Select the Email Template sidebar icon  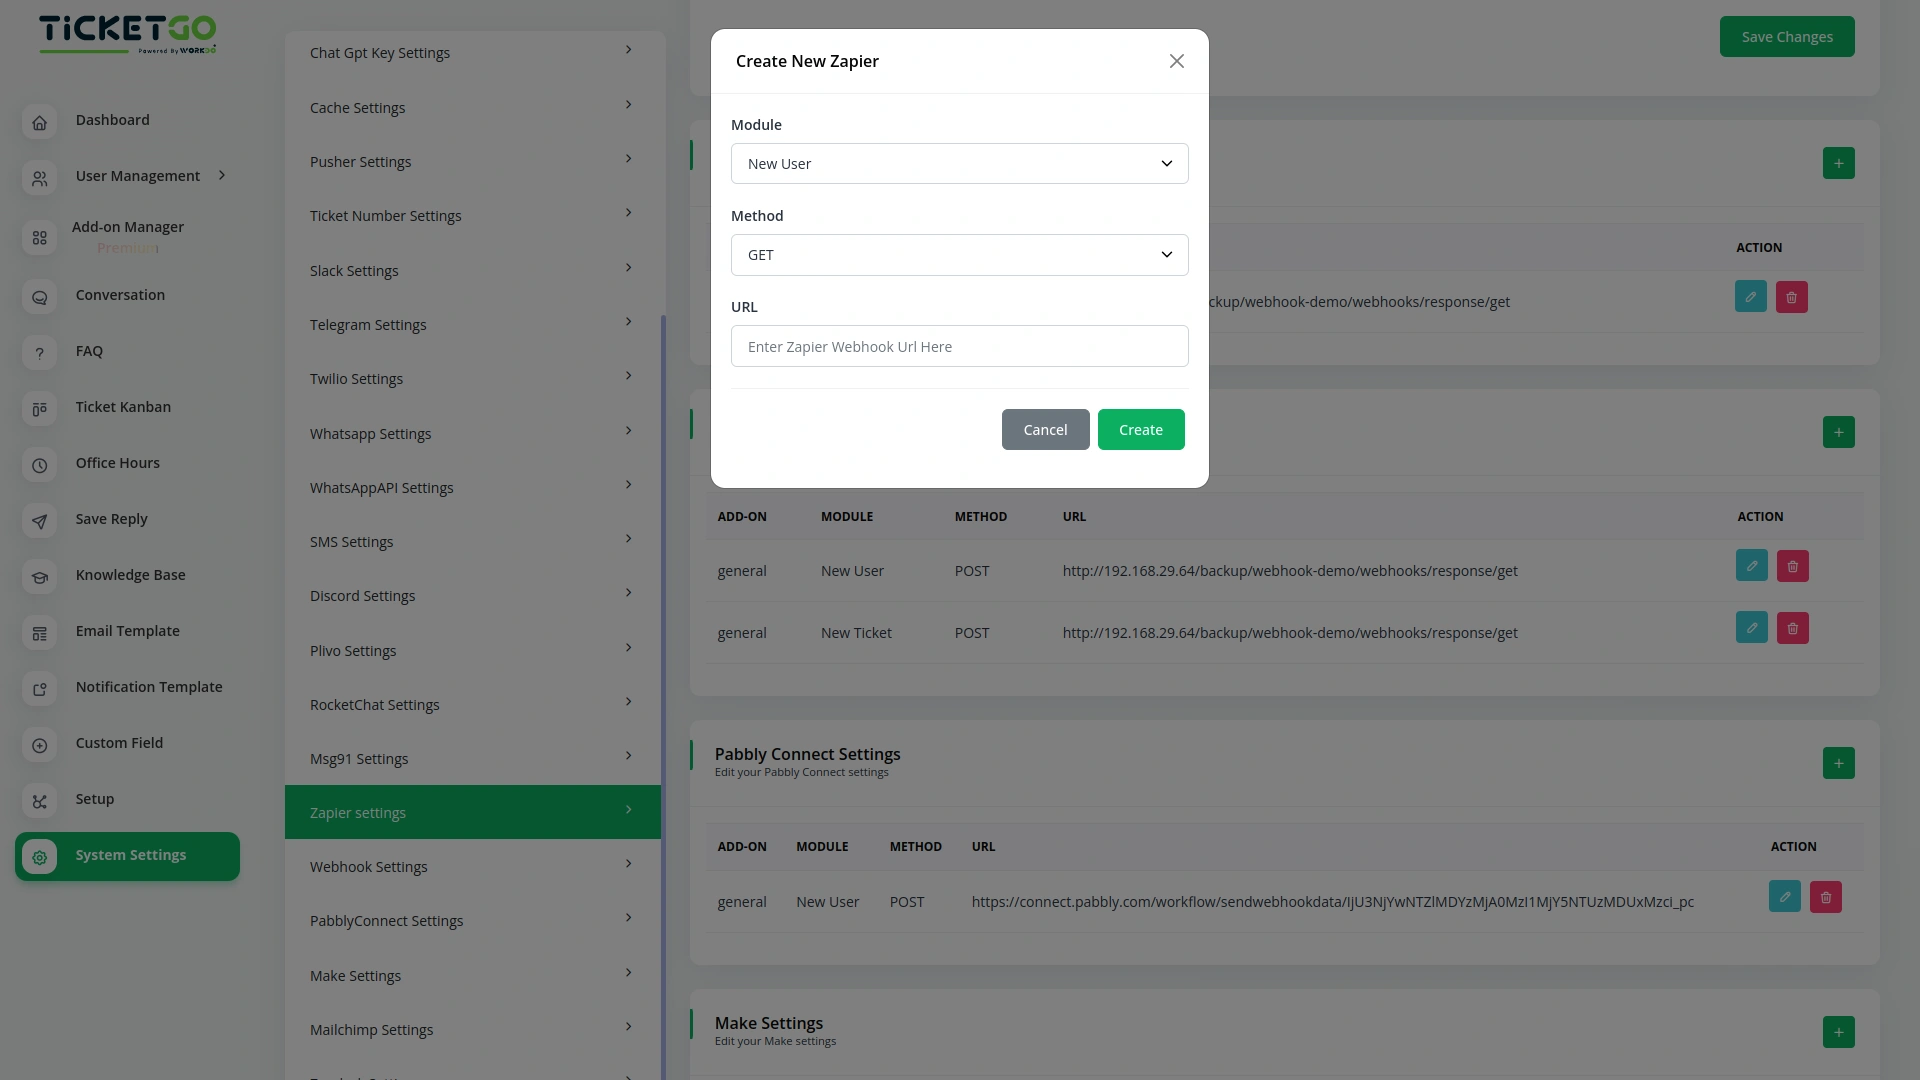(39, 633)
